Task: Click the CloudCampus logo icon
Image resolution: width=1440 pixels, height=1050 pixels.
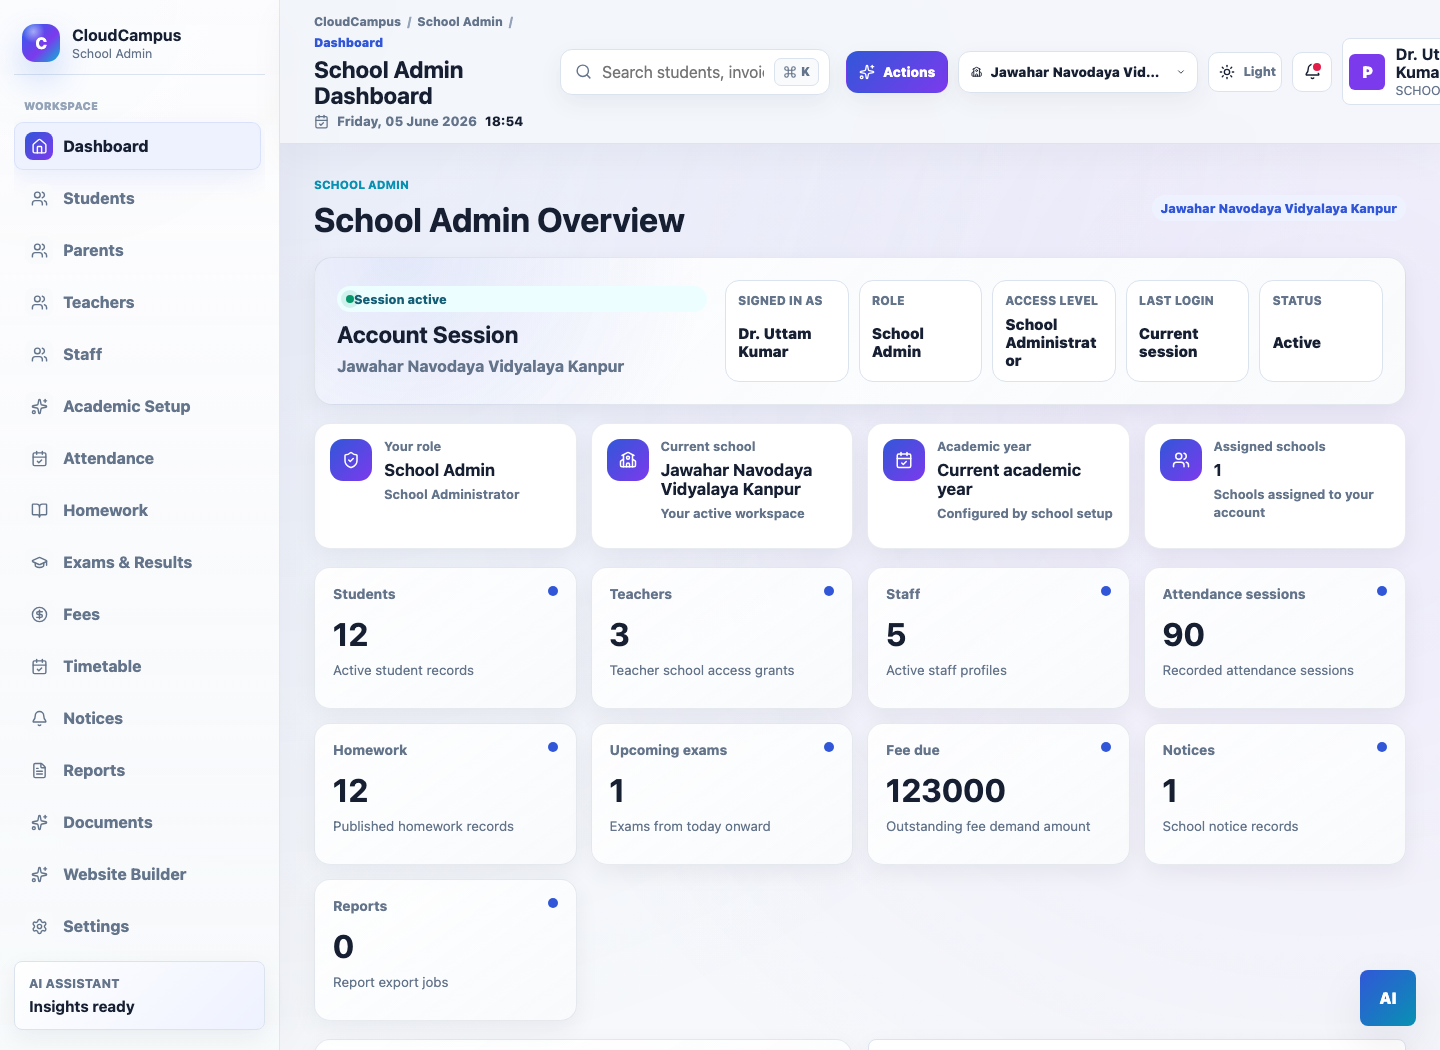Action: (x=41, y=43)
